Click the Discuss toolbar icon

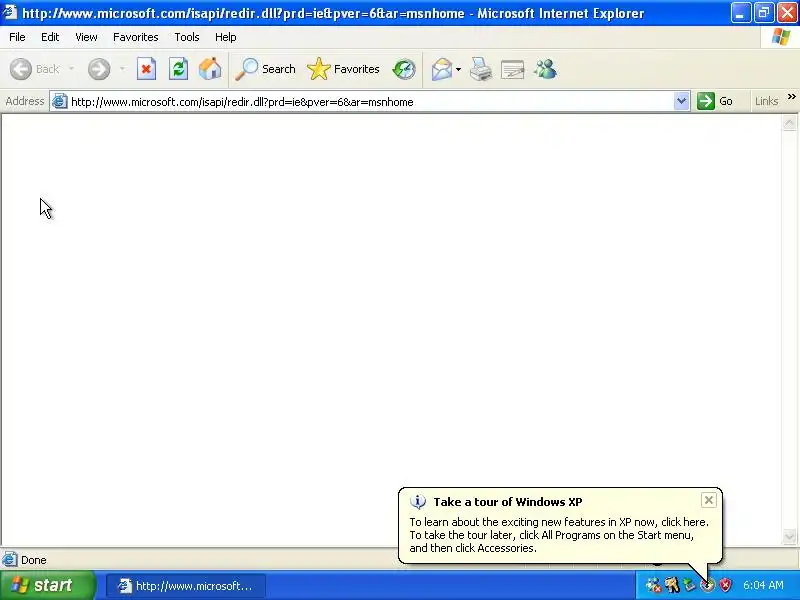[x=513, y=70]
